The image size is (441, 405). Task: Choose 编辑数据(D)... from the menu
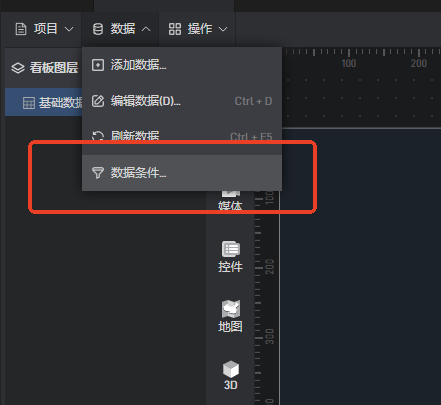tap(182, 101)
